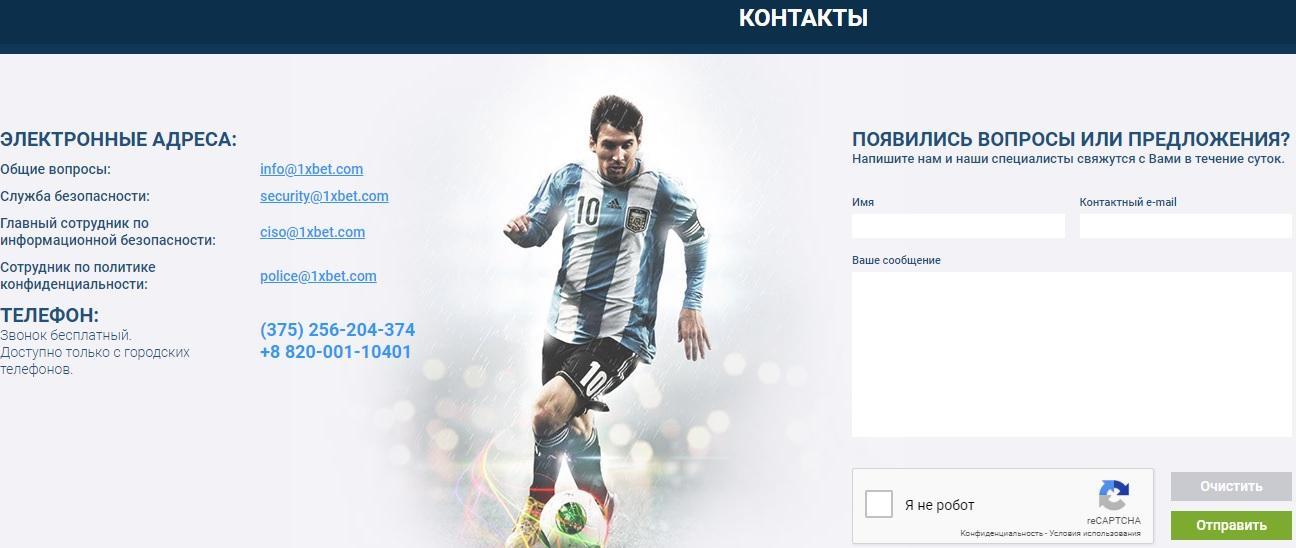Click the green Отправить button
The height and width of the screenshot is (548, 1296).
(1231, 525)
